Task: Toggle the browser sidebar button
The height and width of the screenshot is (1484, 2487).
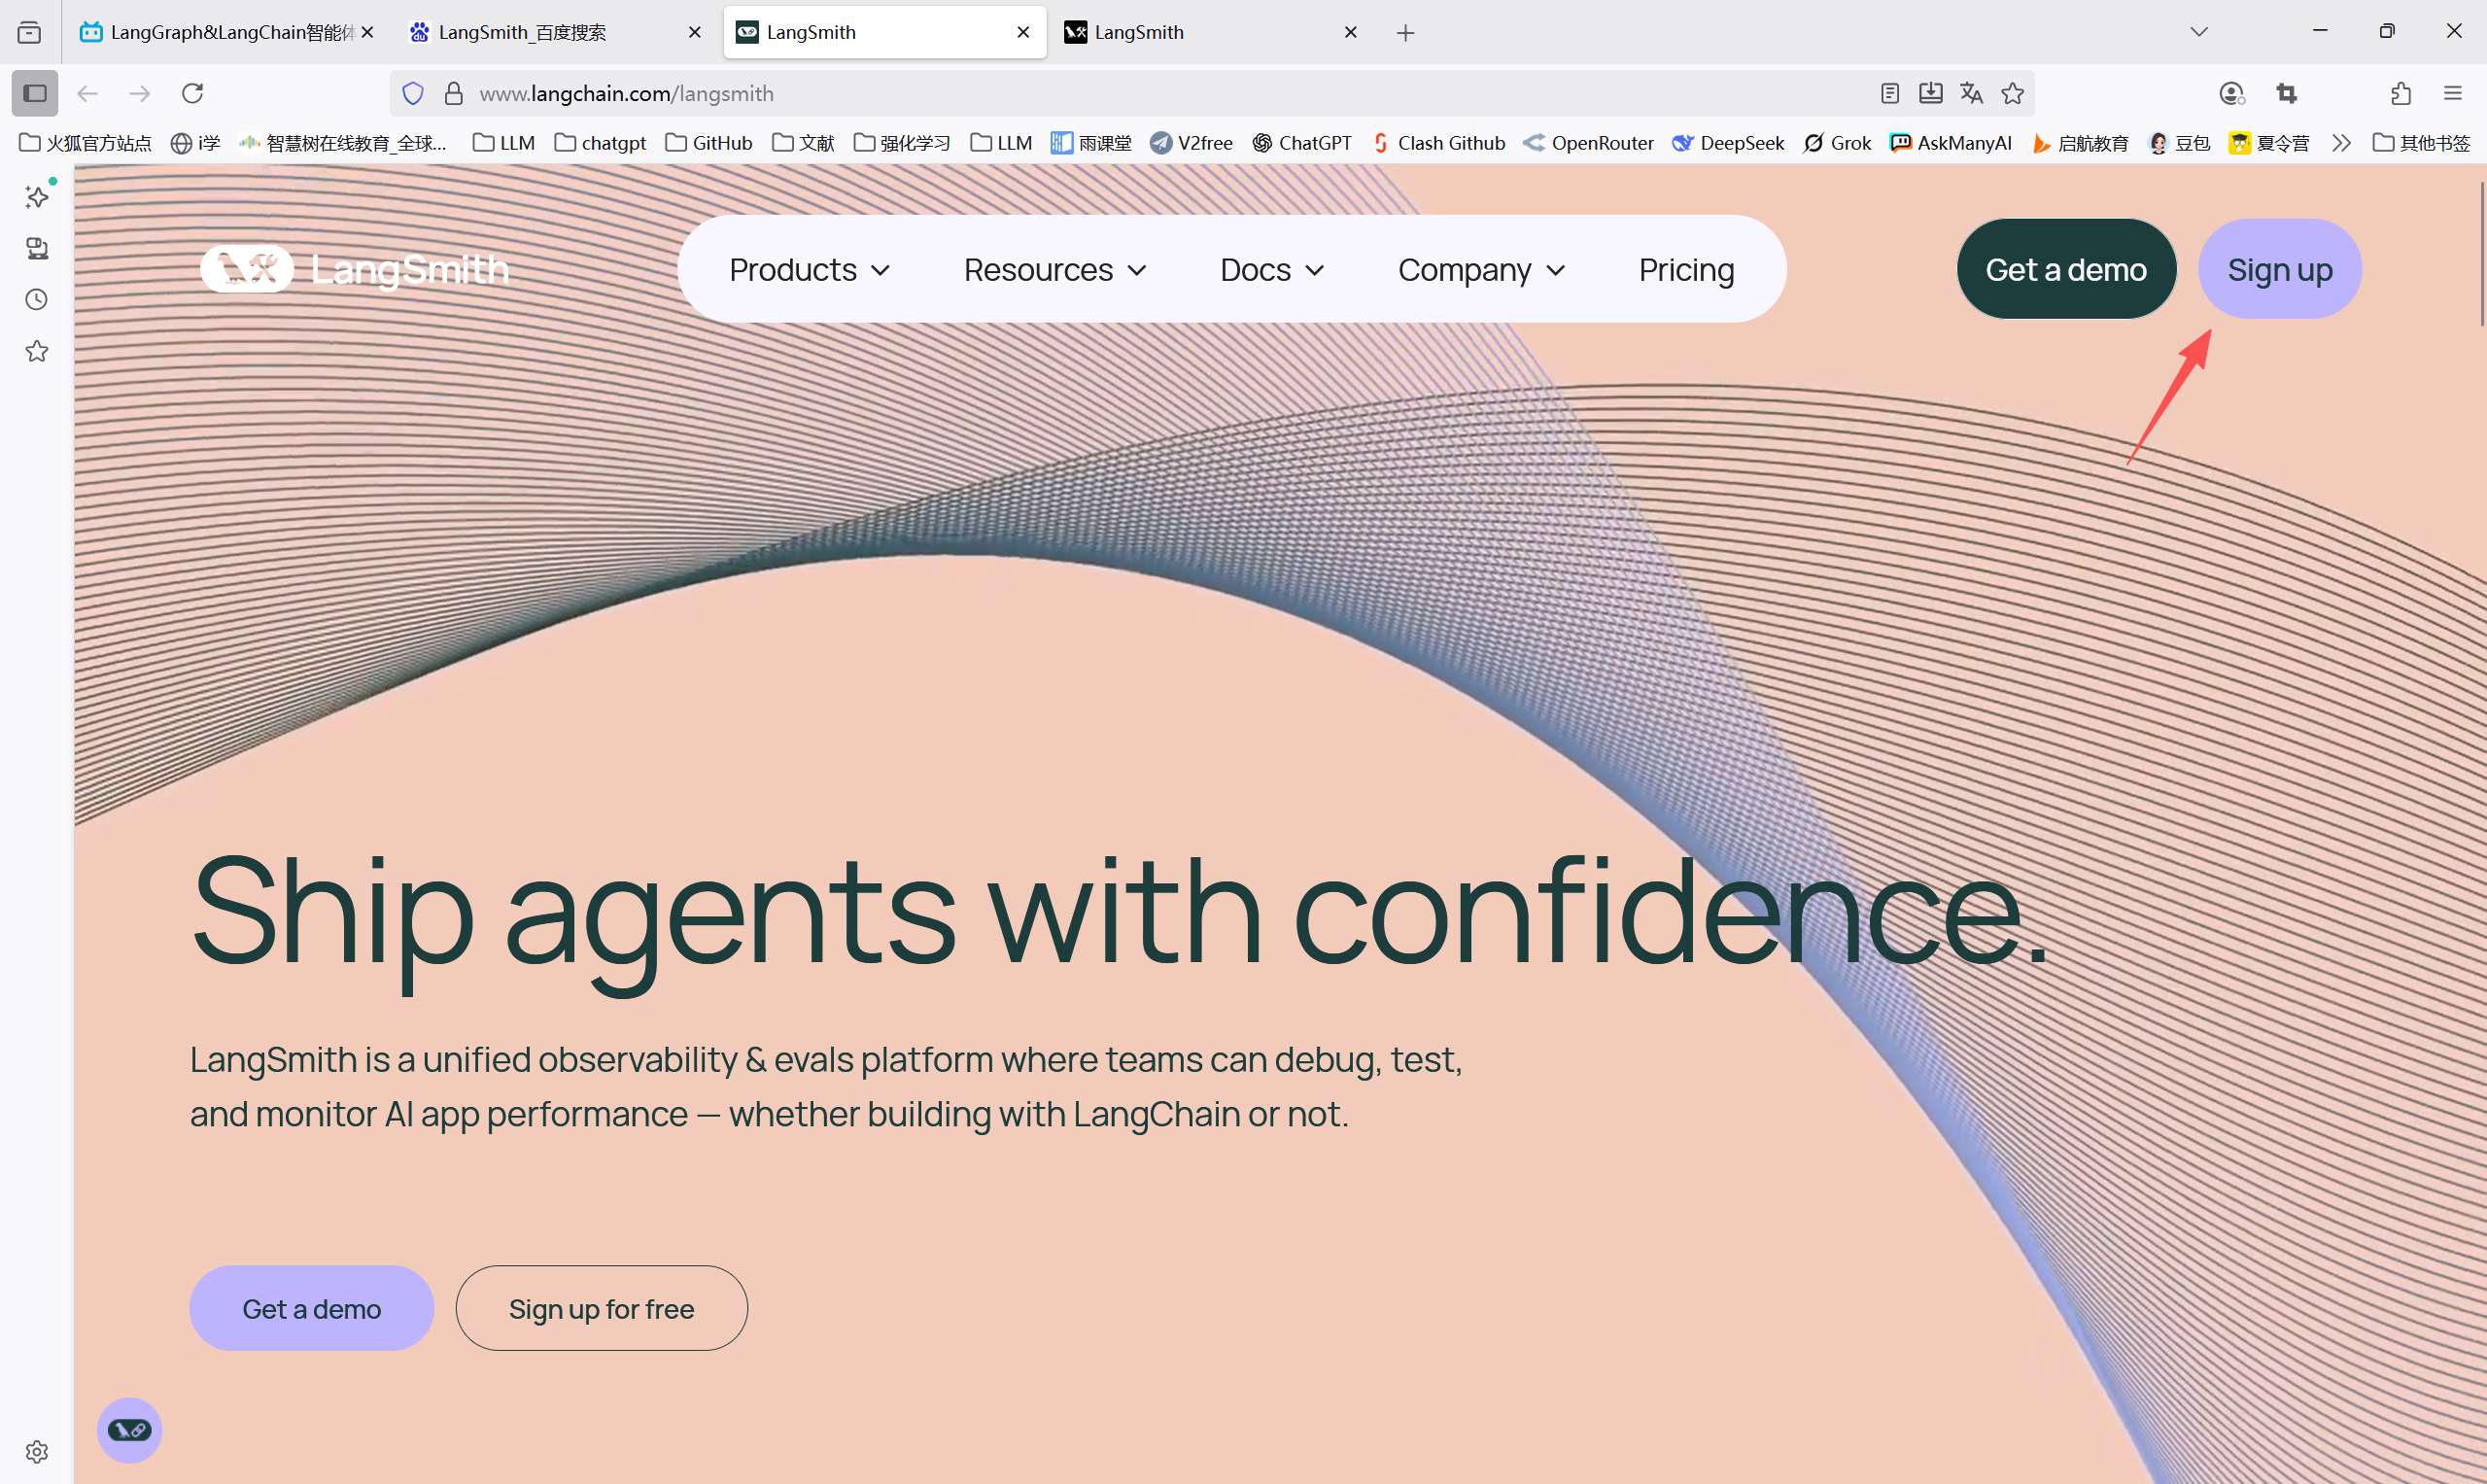Action: (x=35, y=93)
